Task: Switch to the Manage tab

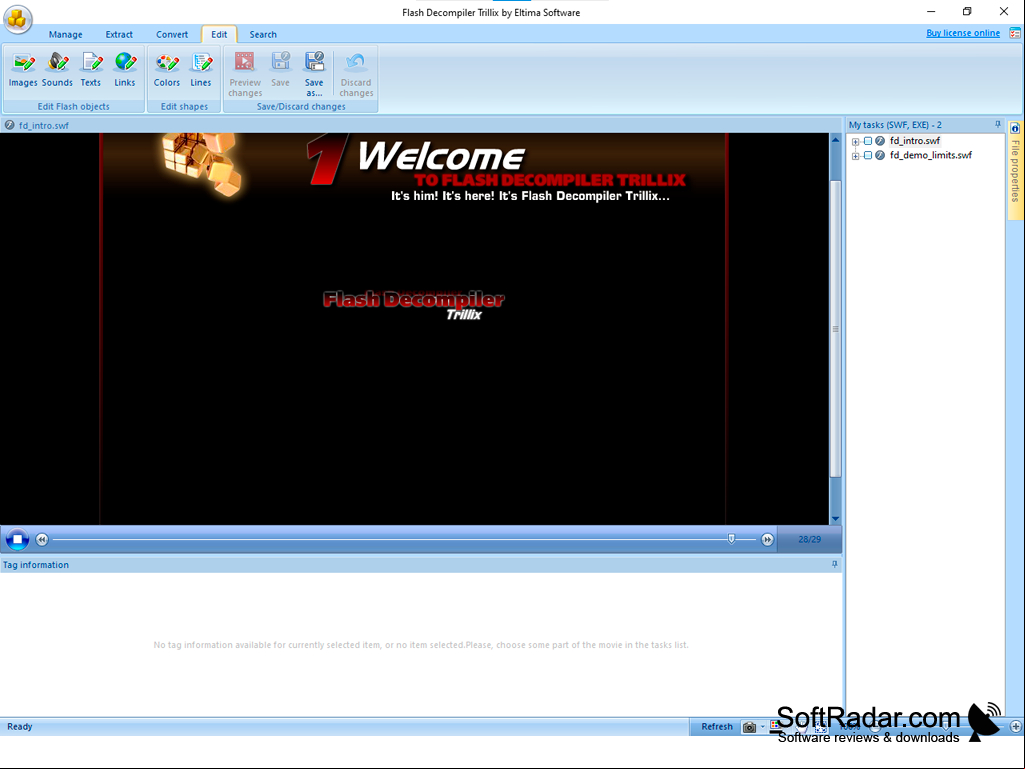Action: point(65,35)
